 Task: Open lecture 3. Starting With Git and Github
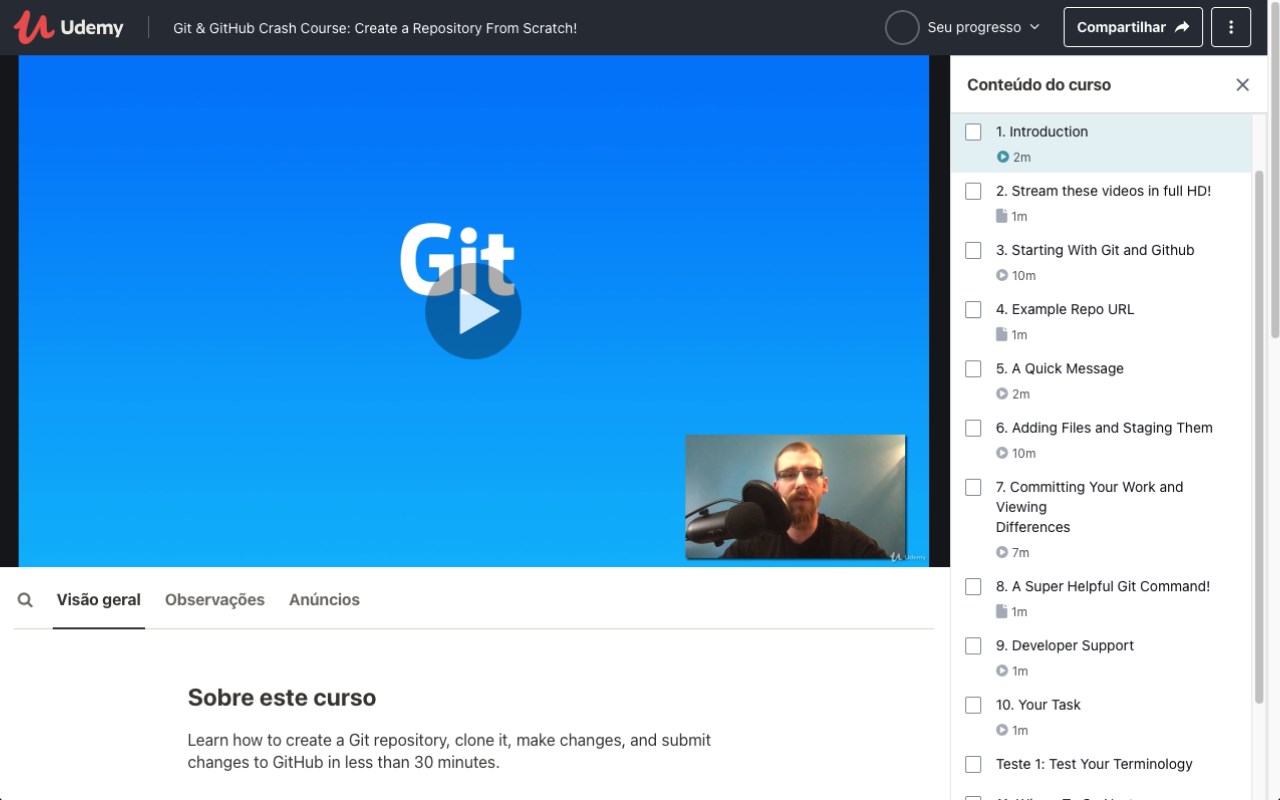pos(1101,262)
